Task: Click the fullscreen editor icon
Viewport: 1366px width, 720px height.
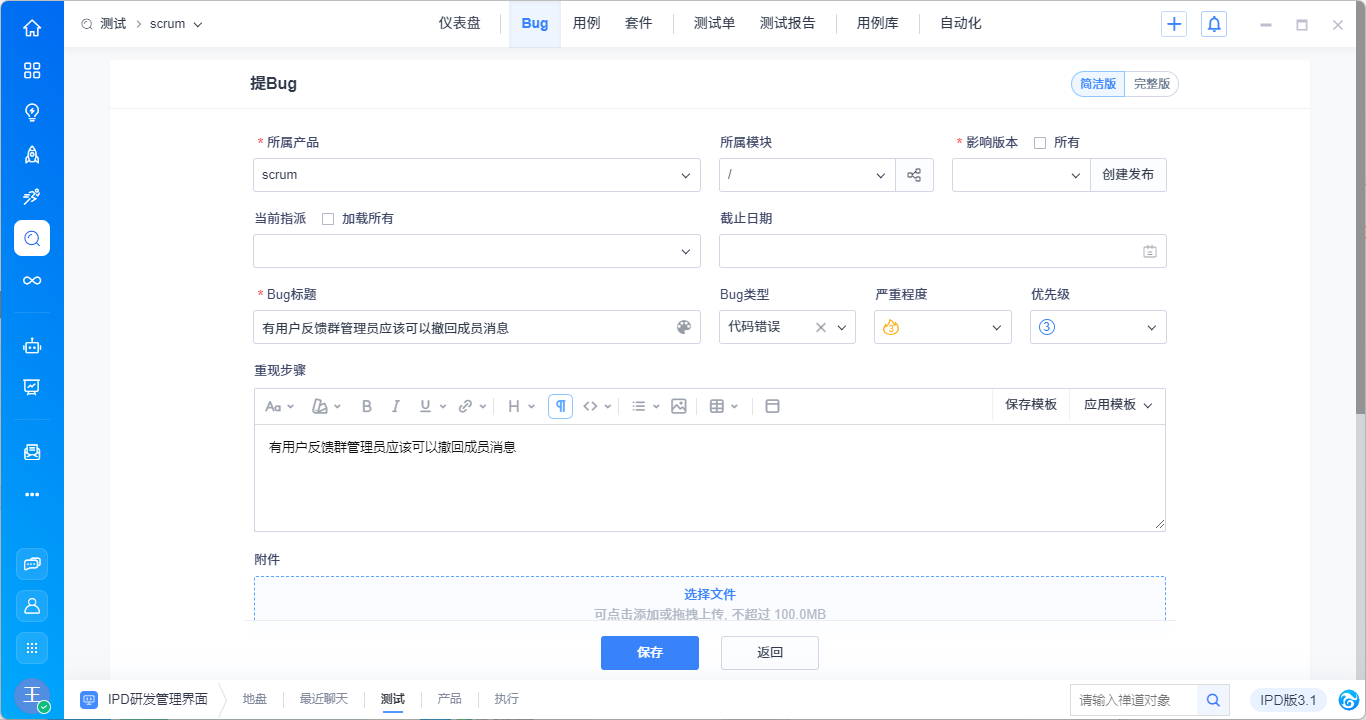Action: coord(772,406)
